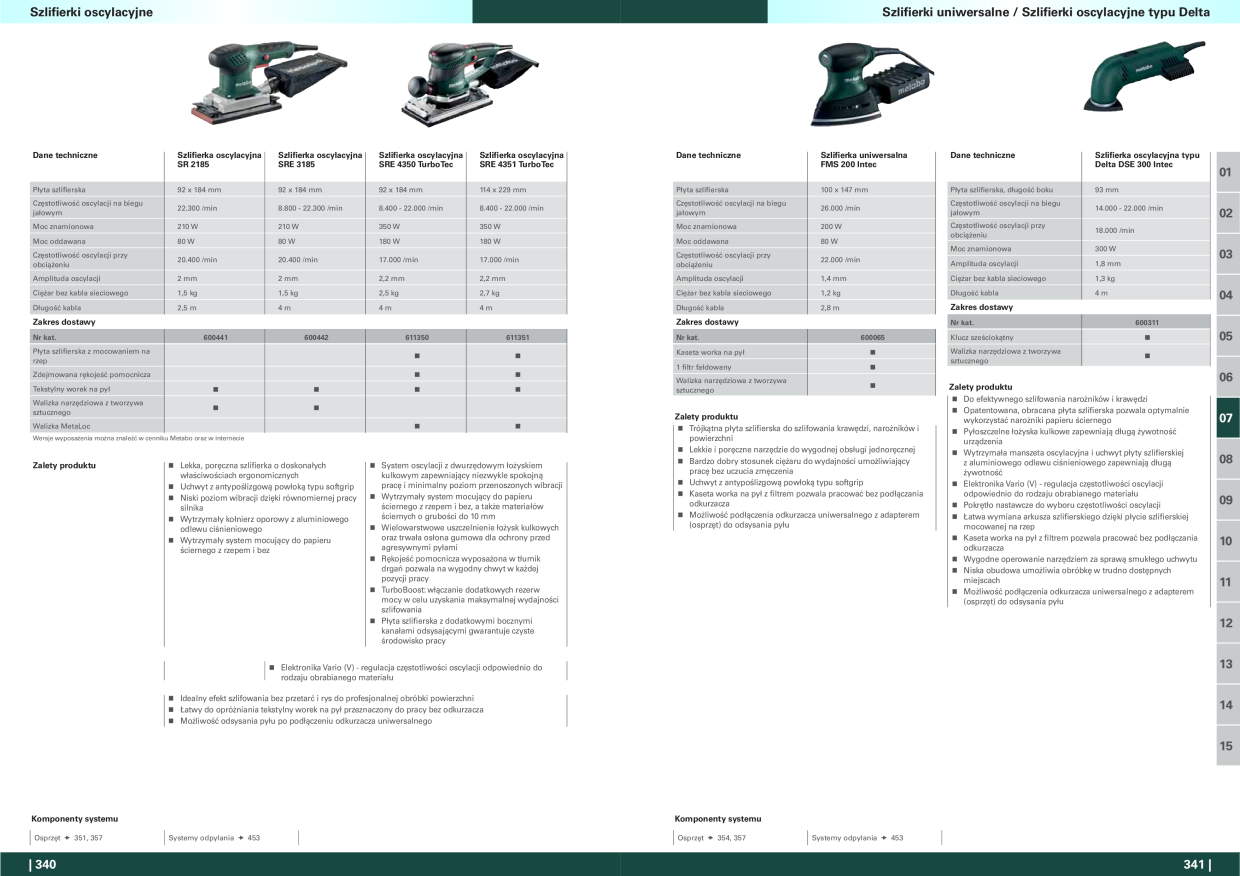
Task: Click the FMS 200 Intec sander image
Action: pos(871,82)
